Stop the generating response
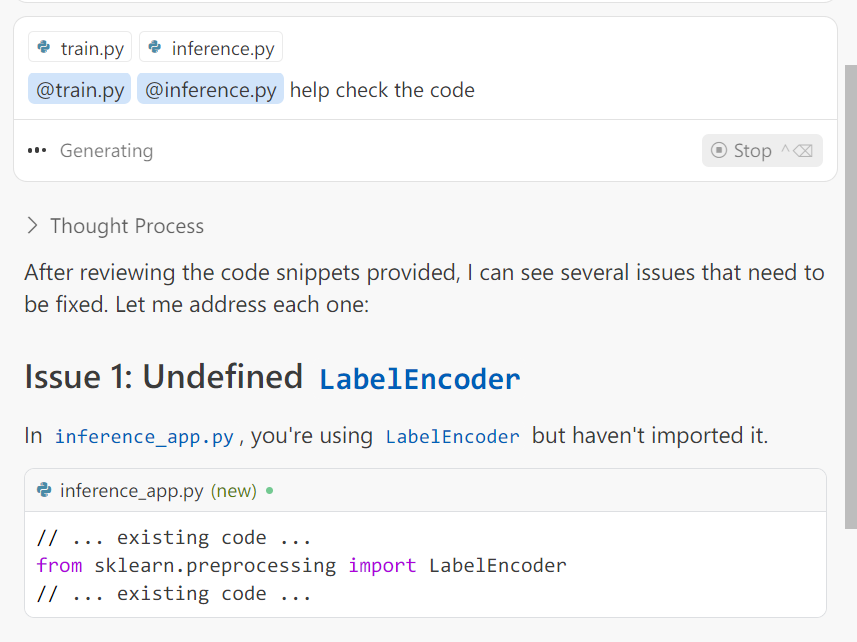 [762, 150]
